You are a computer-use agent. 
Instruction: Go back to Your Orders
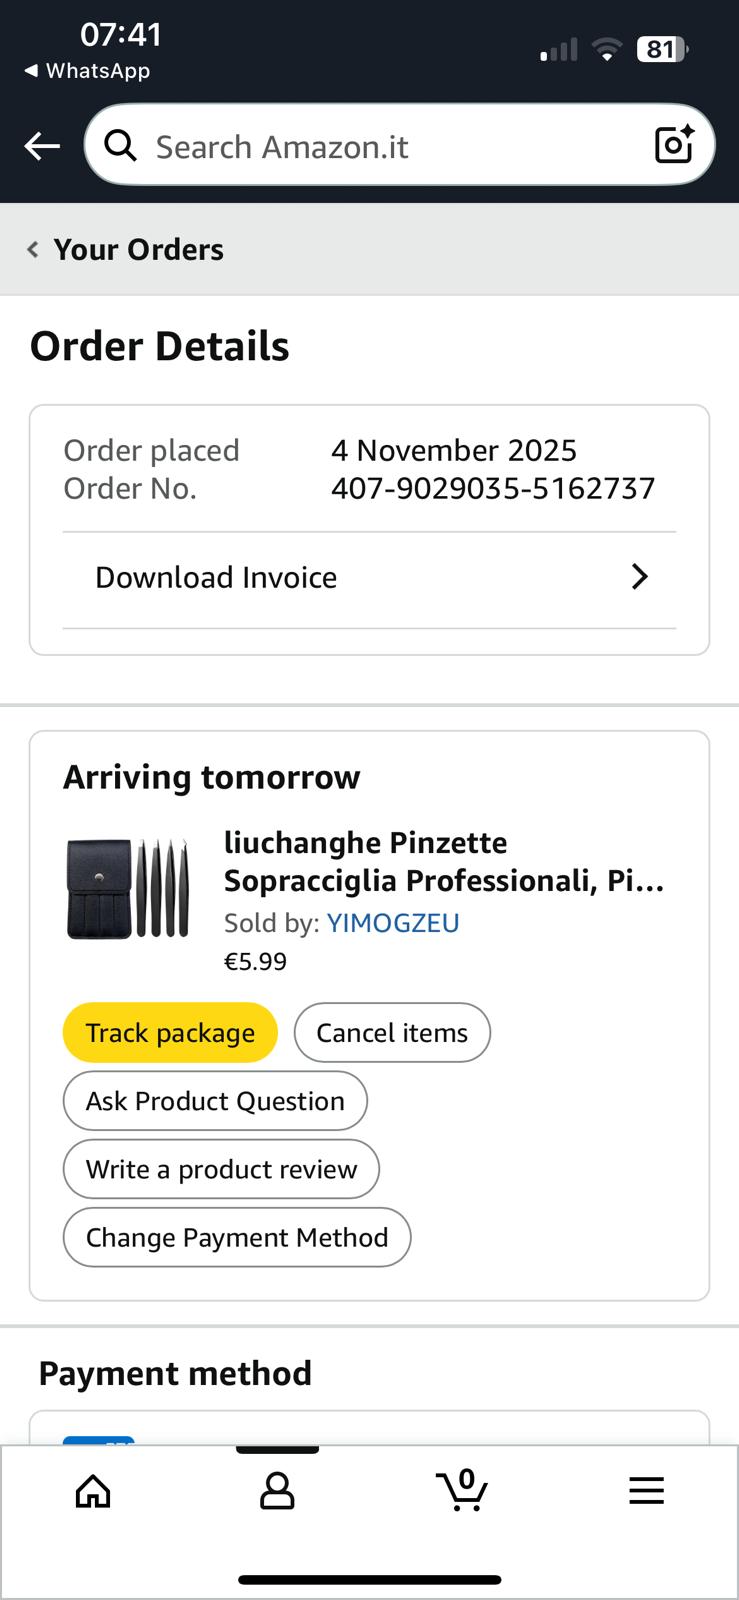coord(138,250)
